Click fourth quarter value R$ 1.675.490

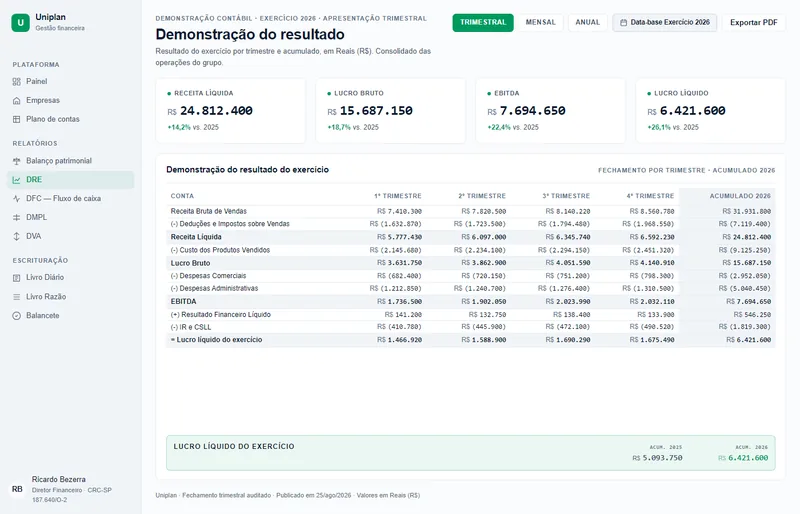pos(652,340)
